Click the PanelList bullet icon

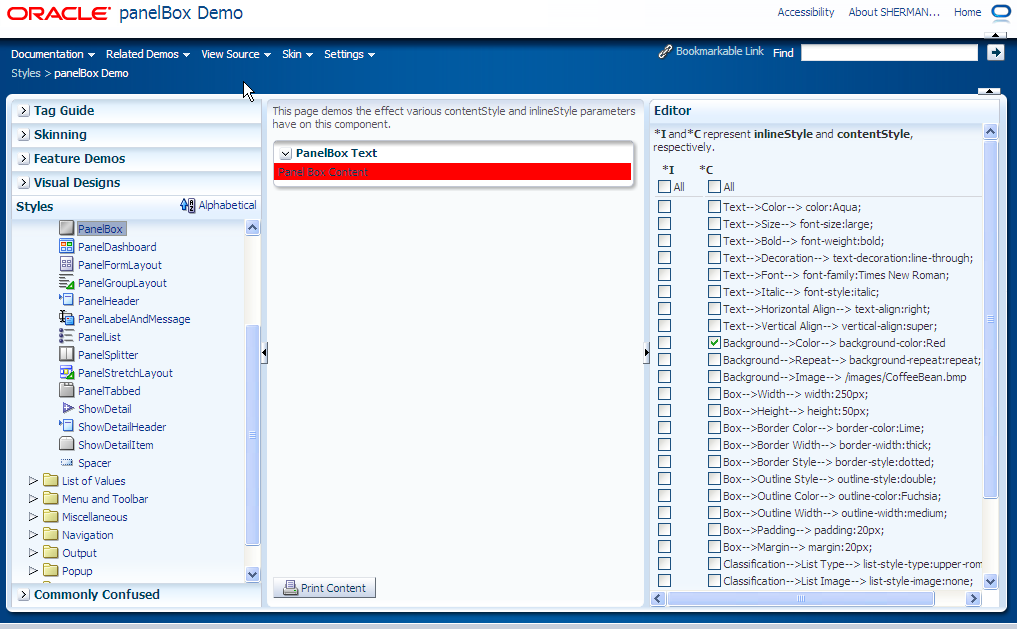[66, 336]
